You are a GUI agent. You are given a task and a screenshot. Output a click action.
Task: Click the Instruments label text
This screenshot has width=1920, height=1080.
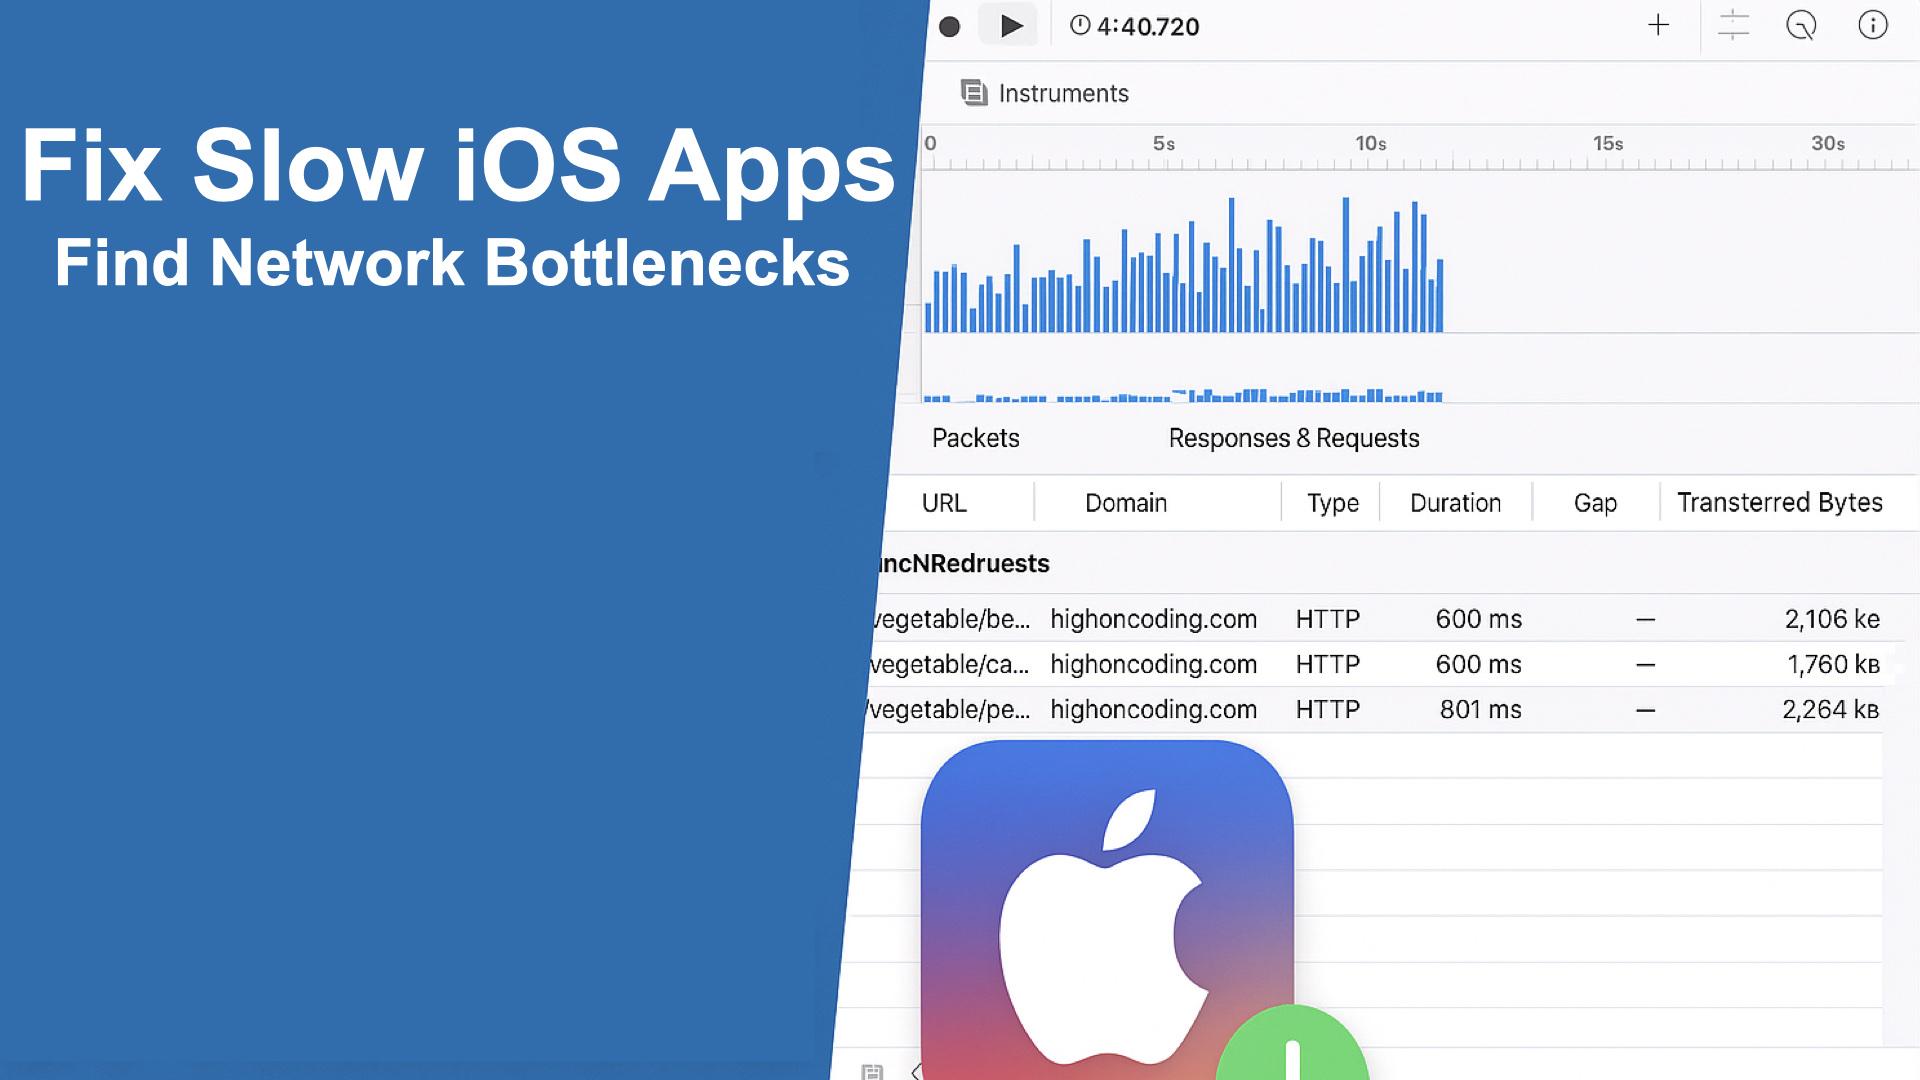pos(1063,93)
